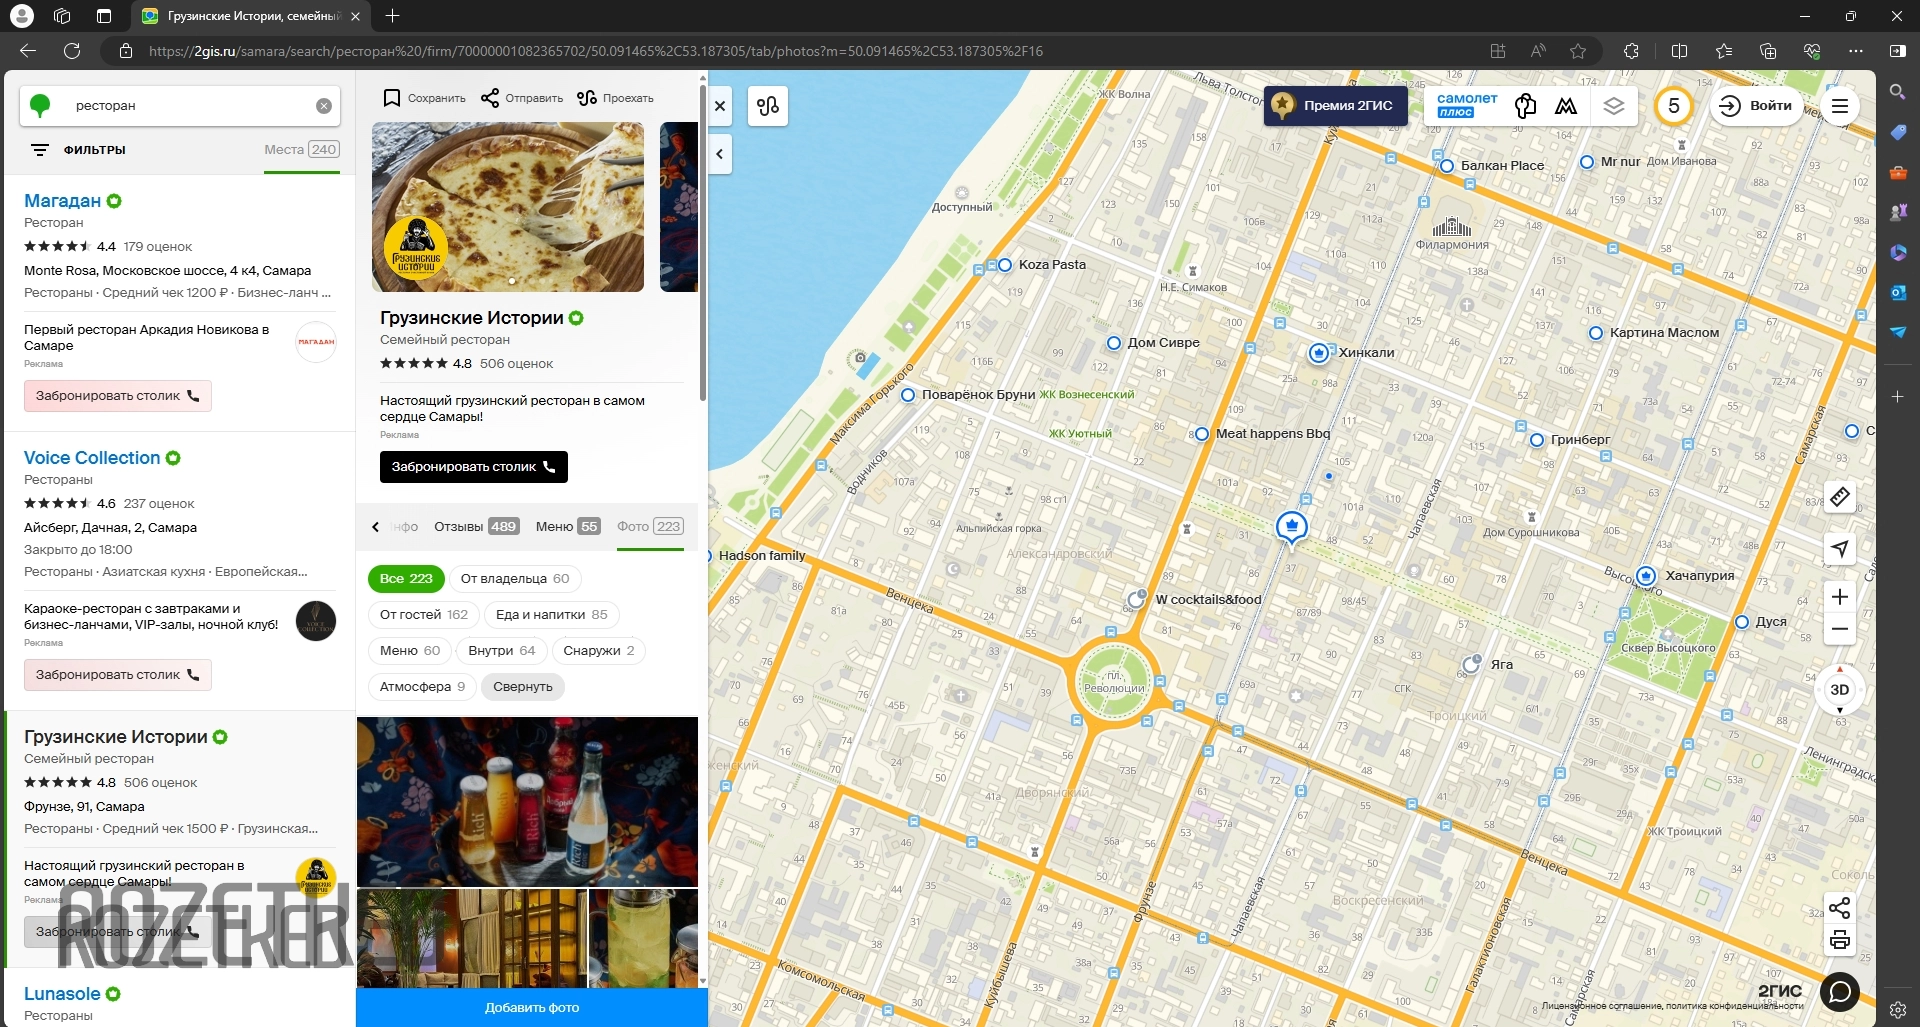Image resolution: width=1920 pixels, height=1027 pixels.
Task: Toggle 3D map view
Action: (x=1839, y=690)
